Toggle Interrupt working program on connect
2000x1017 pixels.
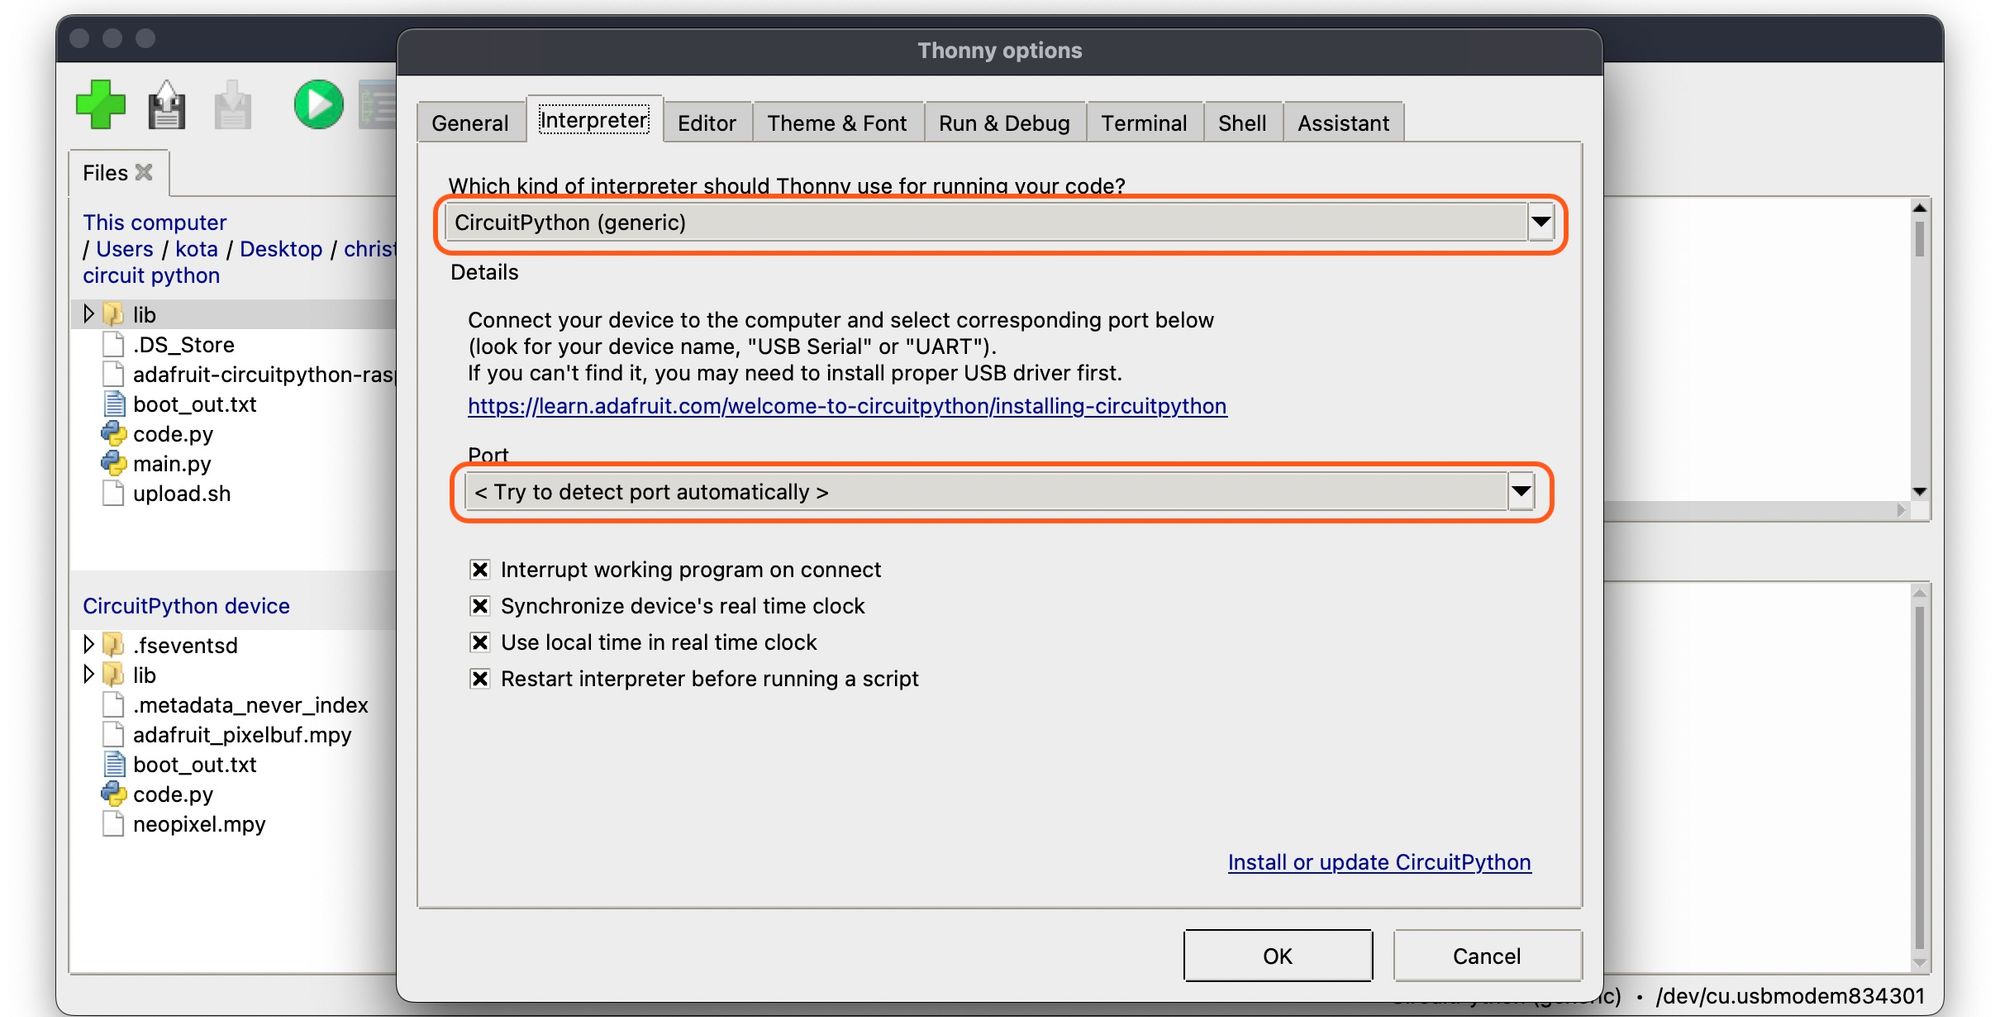click(480, 569)
